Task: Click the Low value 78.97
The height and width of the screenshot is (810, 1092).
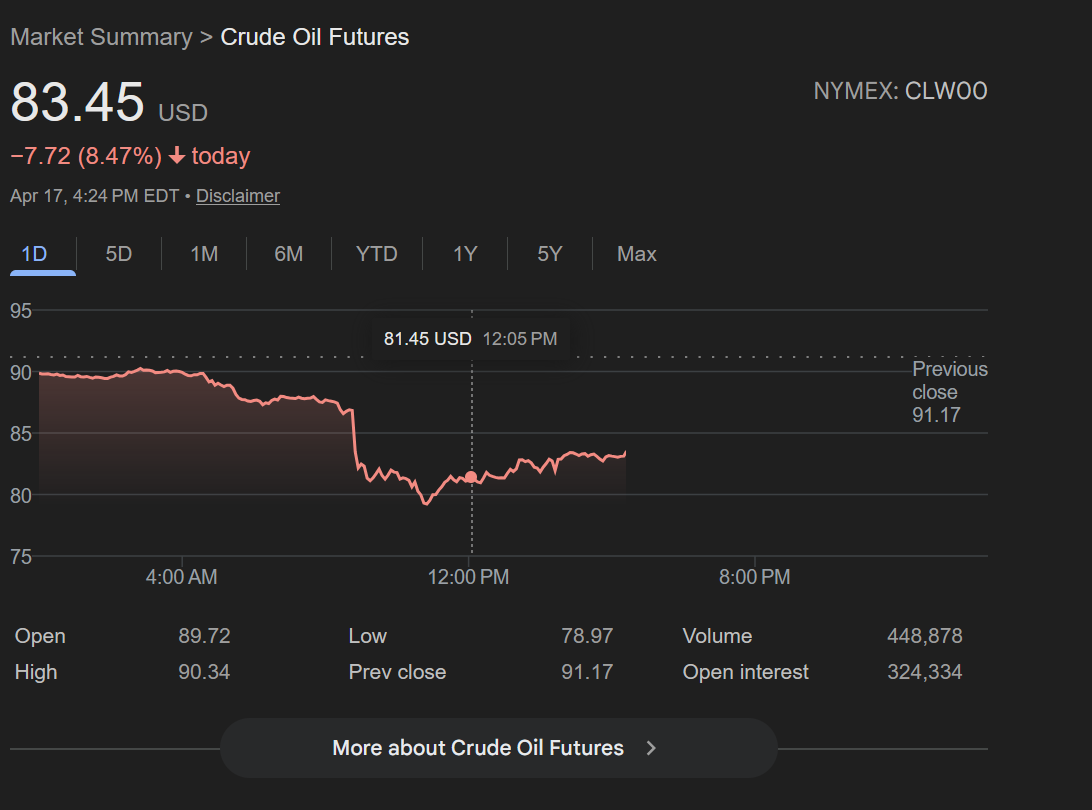Action: pos(587,636)
